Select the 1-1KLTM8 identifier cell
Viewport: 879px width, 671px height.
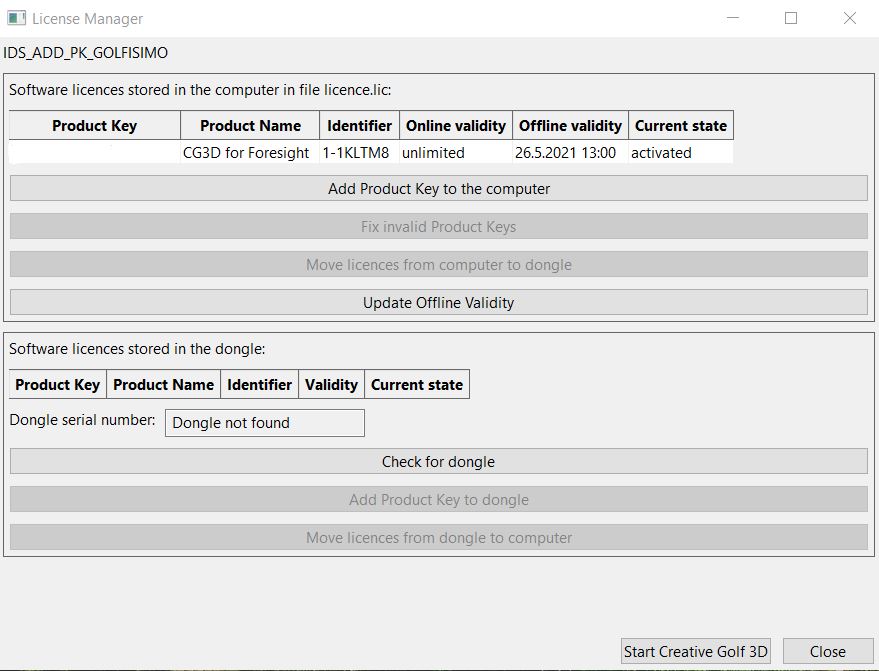click(356, 153)
